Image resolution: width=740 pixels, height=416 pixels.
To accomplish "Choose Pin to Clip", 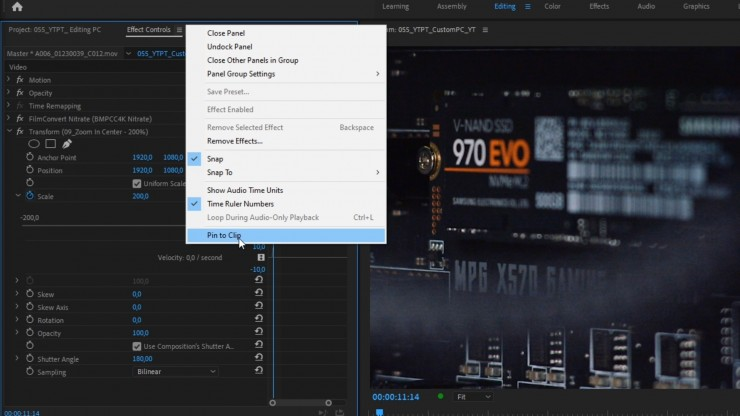I will [286, 235].
